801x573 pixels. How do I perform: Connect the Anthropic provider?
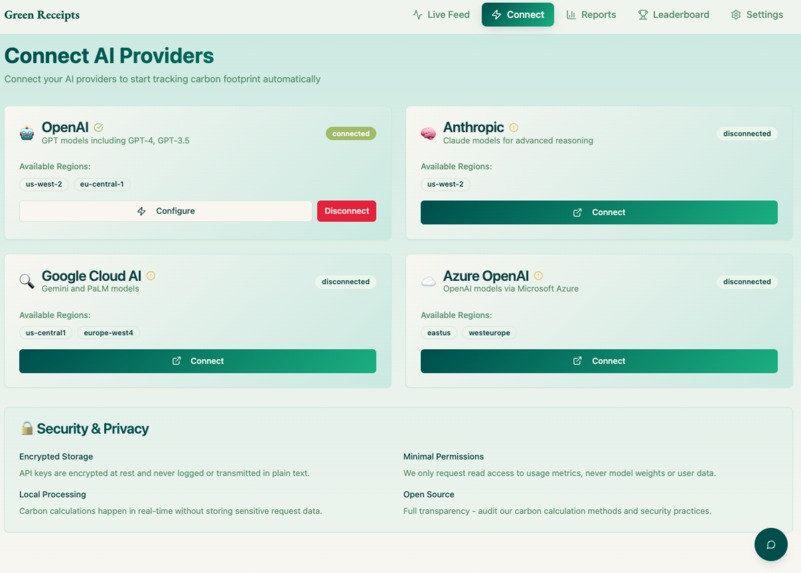[599, 212]
